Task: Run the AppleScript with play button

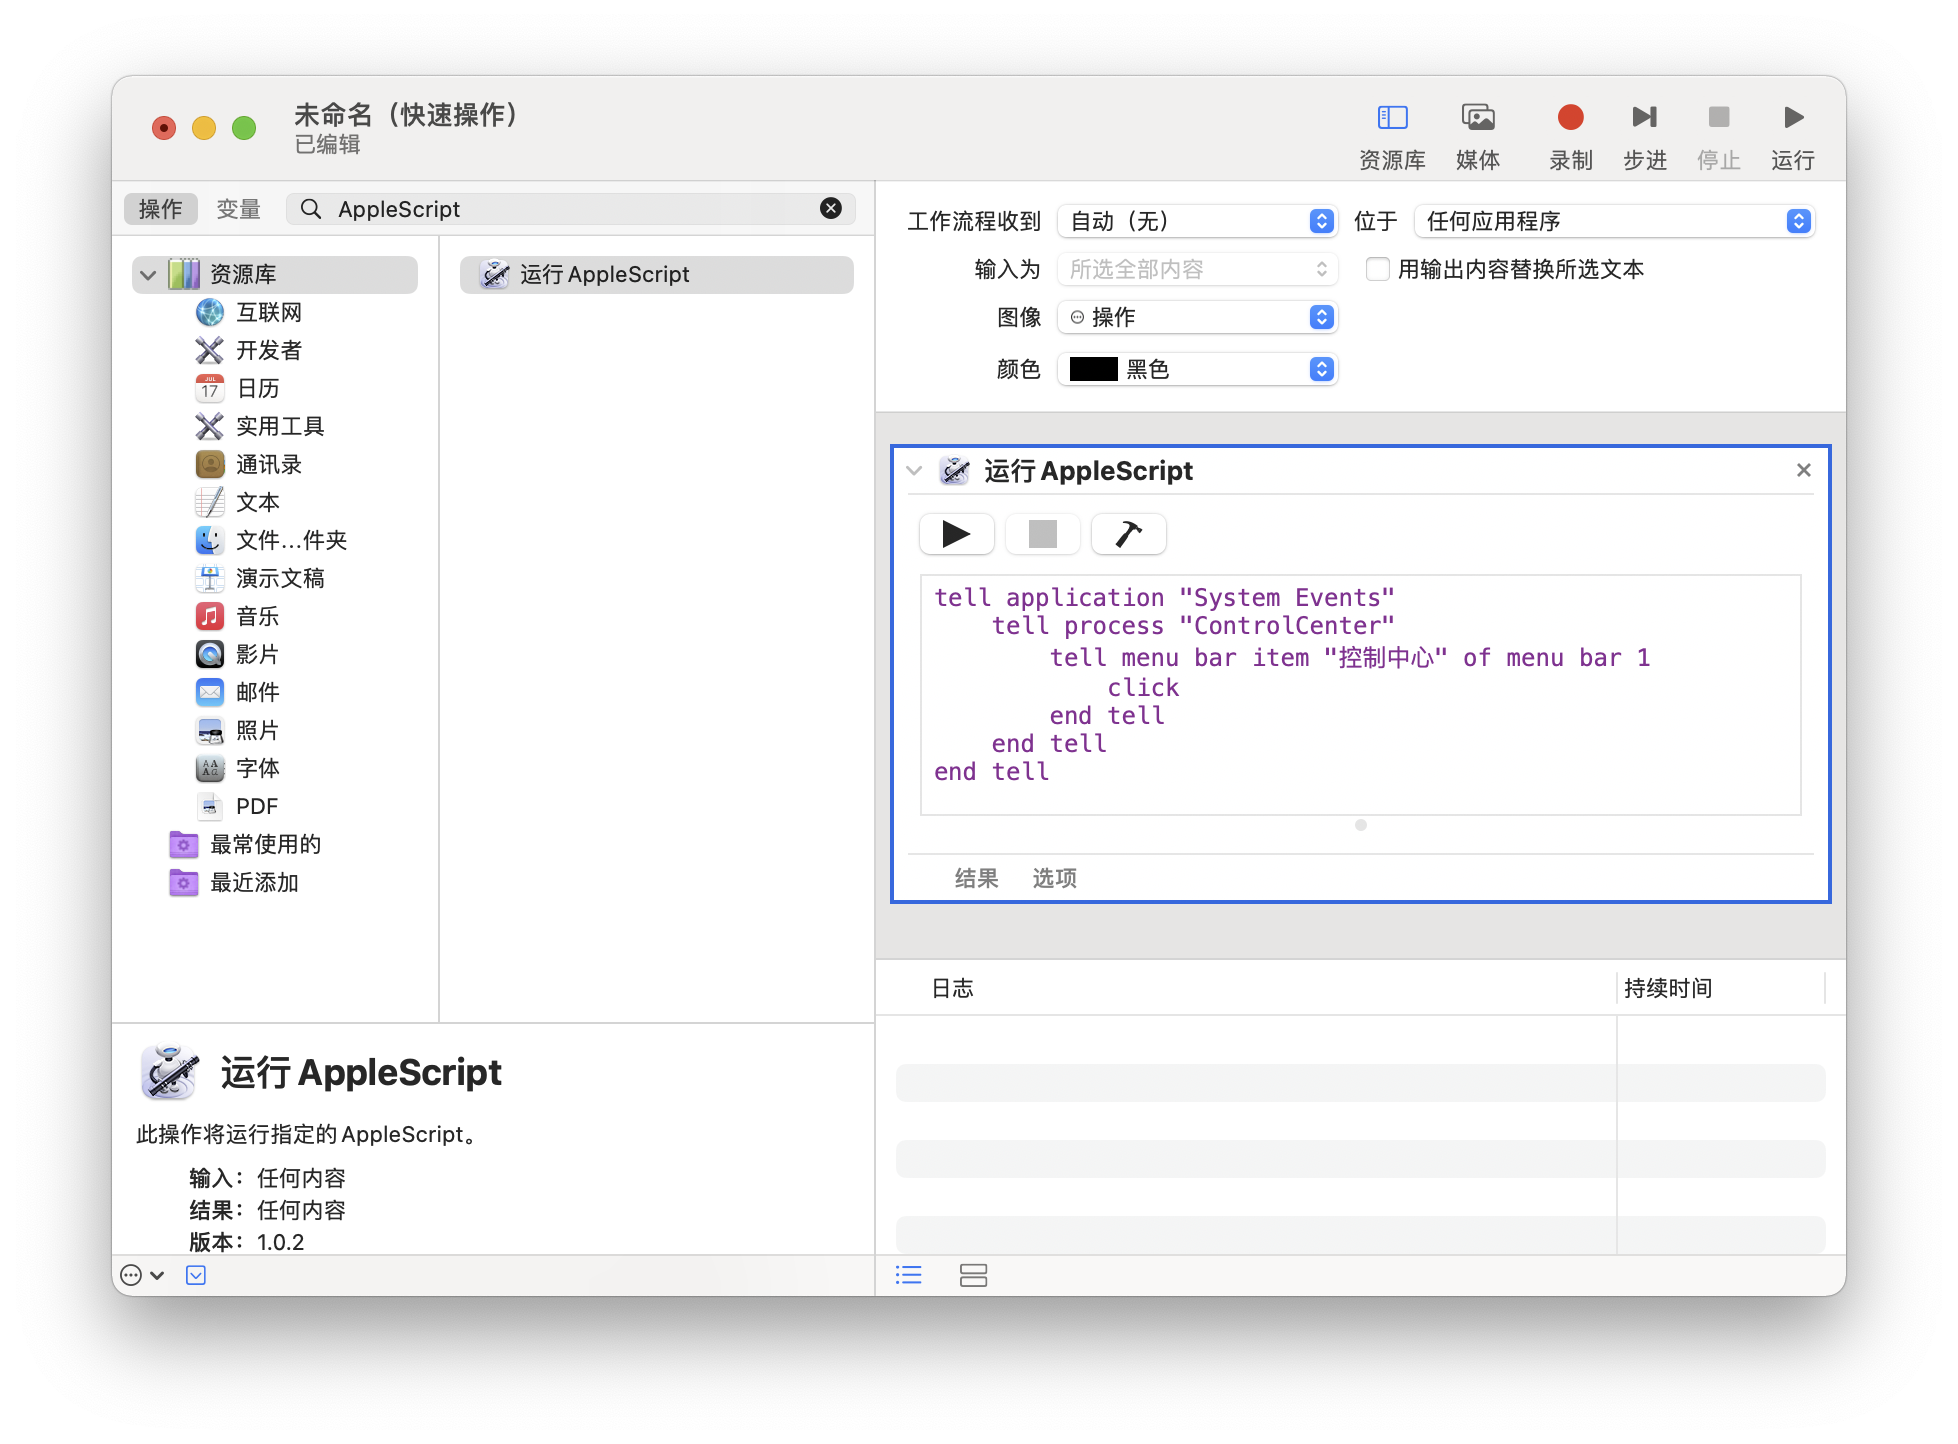Action: (956, 534)
